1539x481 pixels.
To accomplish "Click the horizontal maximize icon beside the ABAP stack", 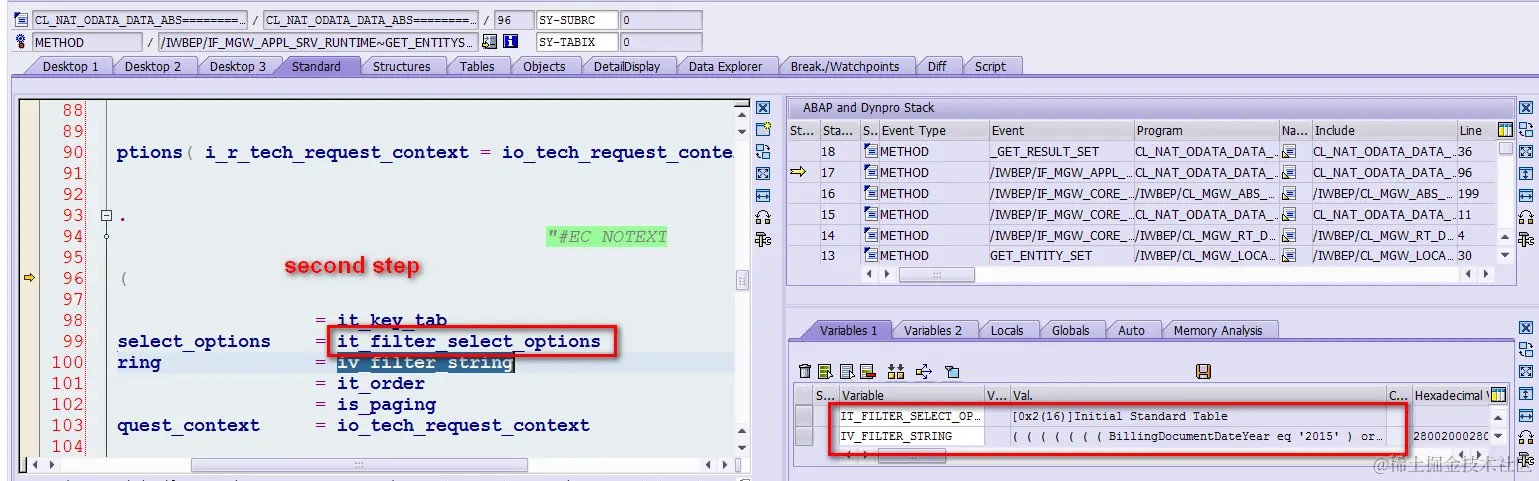I will coord(1526,195).
